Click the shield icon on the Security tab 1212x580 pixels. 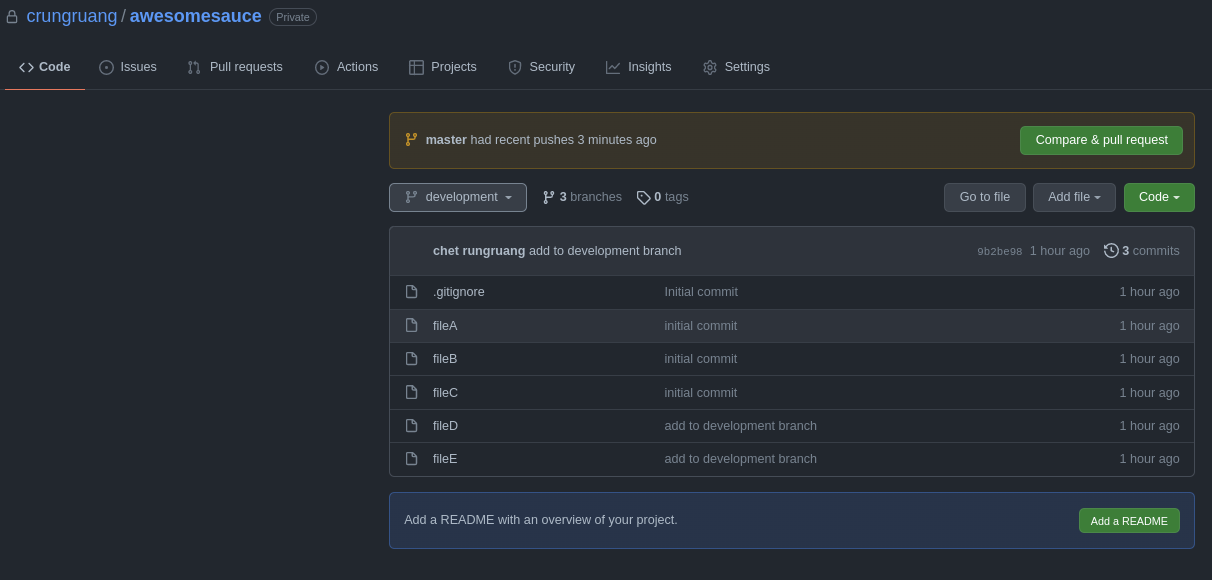513,67
